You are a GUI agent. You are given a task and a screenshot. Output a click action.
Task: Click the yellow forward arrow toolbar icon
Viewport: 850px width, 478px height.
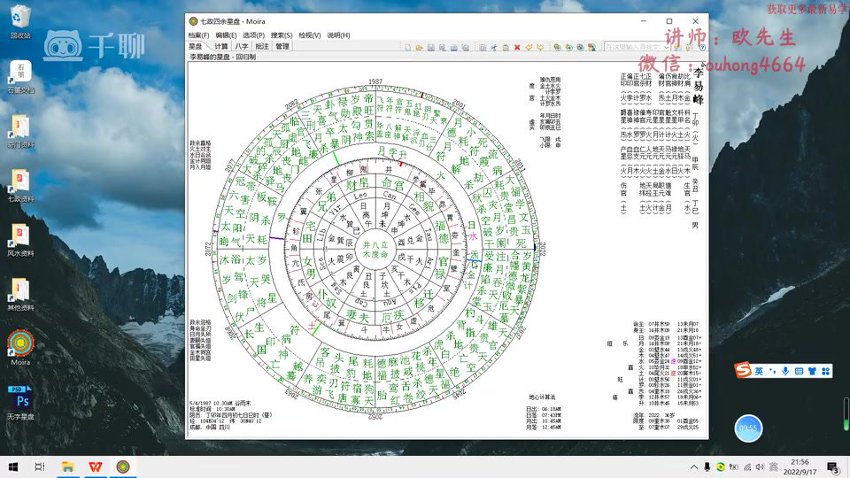(x=540, y=47)
